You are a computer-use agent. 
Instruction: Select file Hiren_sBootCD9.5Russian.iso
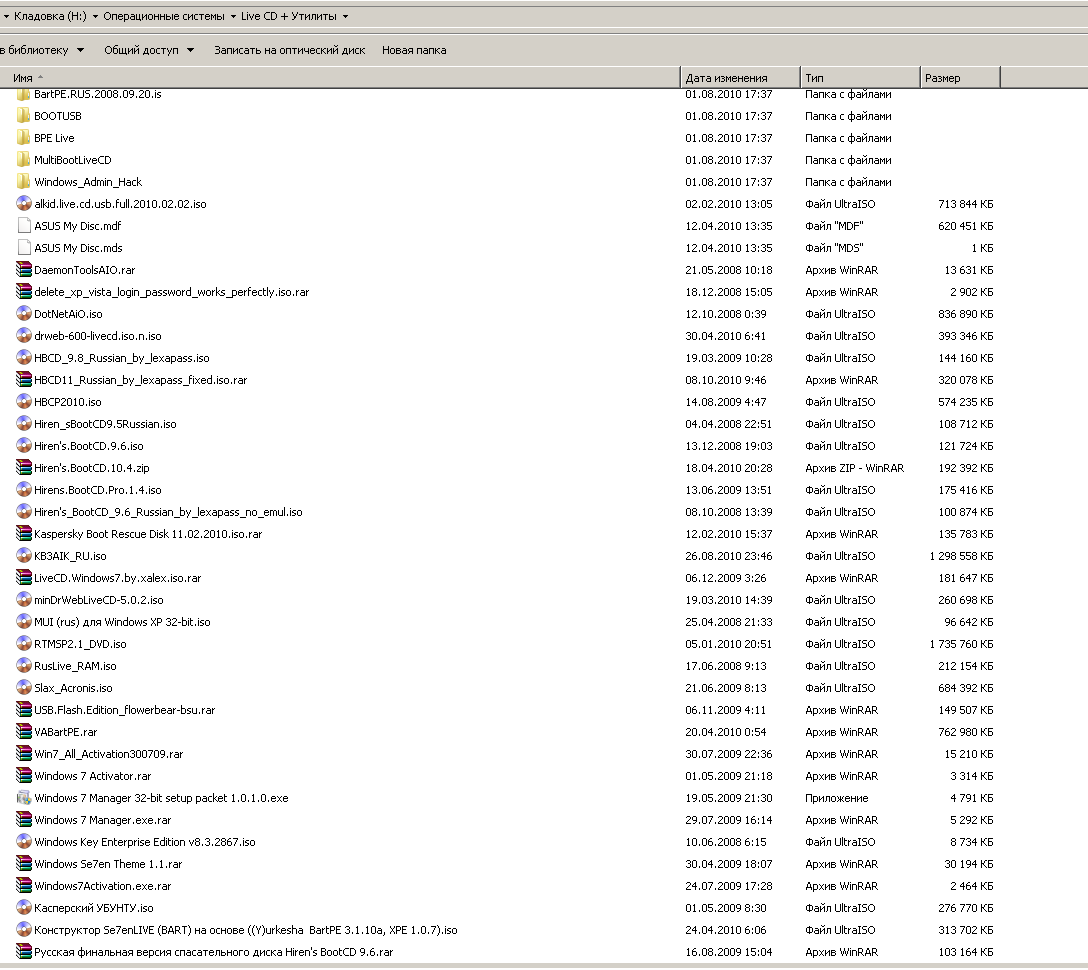(105, 424)
